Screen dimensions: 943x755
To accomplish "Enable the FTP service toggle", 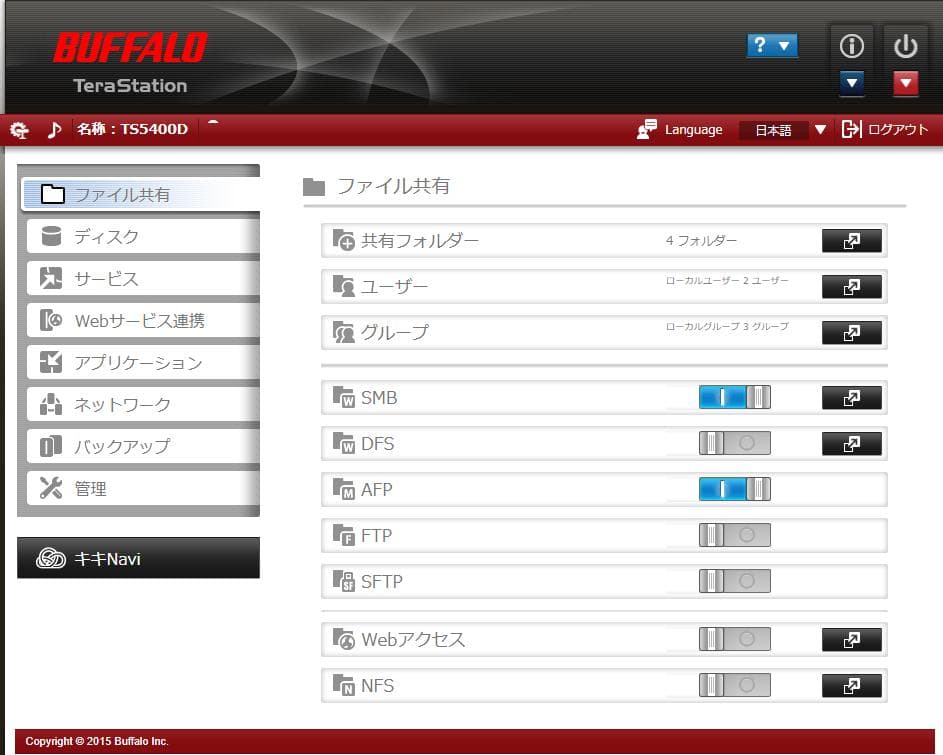I will tap(736, 535).
